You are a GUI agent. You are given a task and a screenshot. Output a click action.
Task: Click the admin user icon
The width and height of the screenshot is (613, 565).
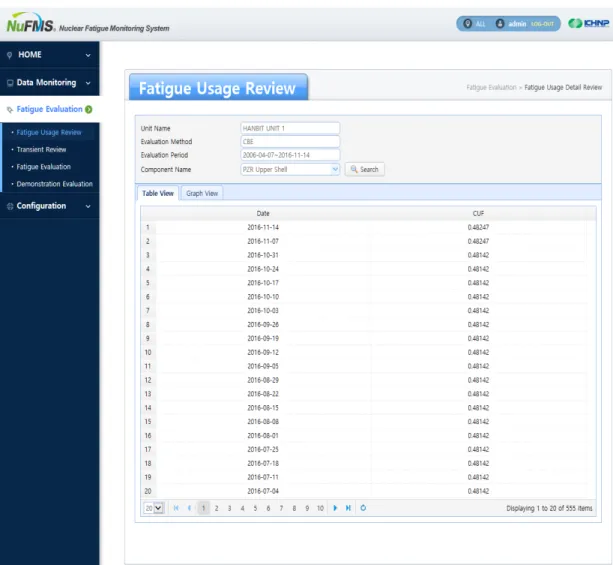[x=500, y=24]
